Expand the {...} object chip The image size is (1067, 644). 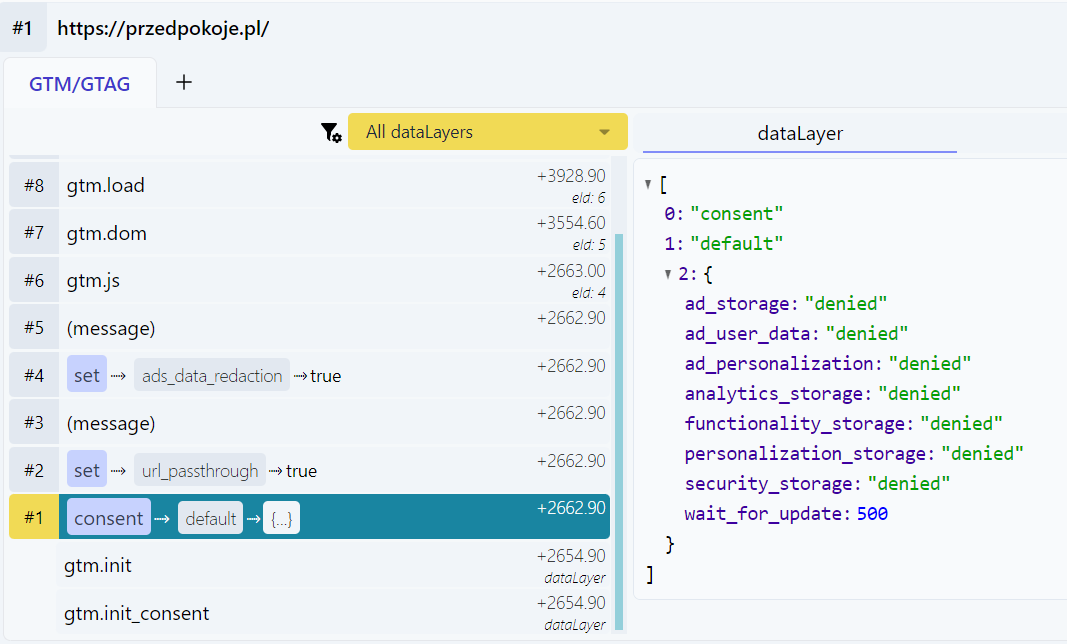pyautogui.click(x=281, y=519)
